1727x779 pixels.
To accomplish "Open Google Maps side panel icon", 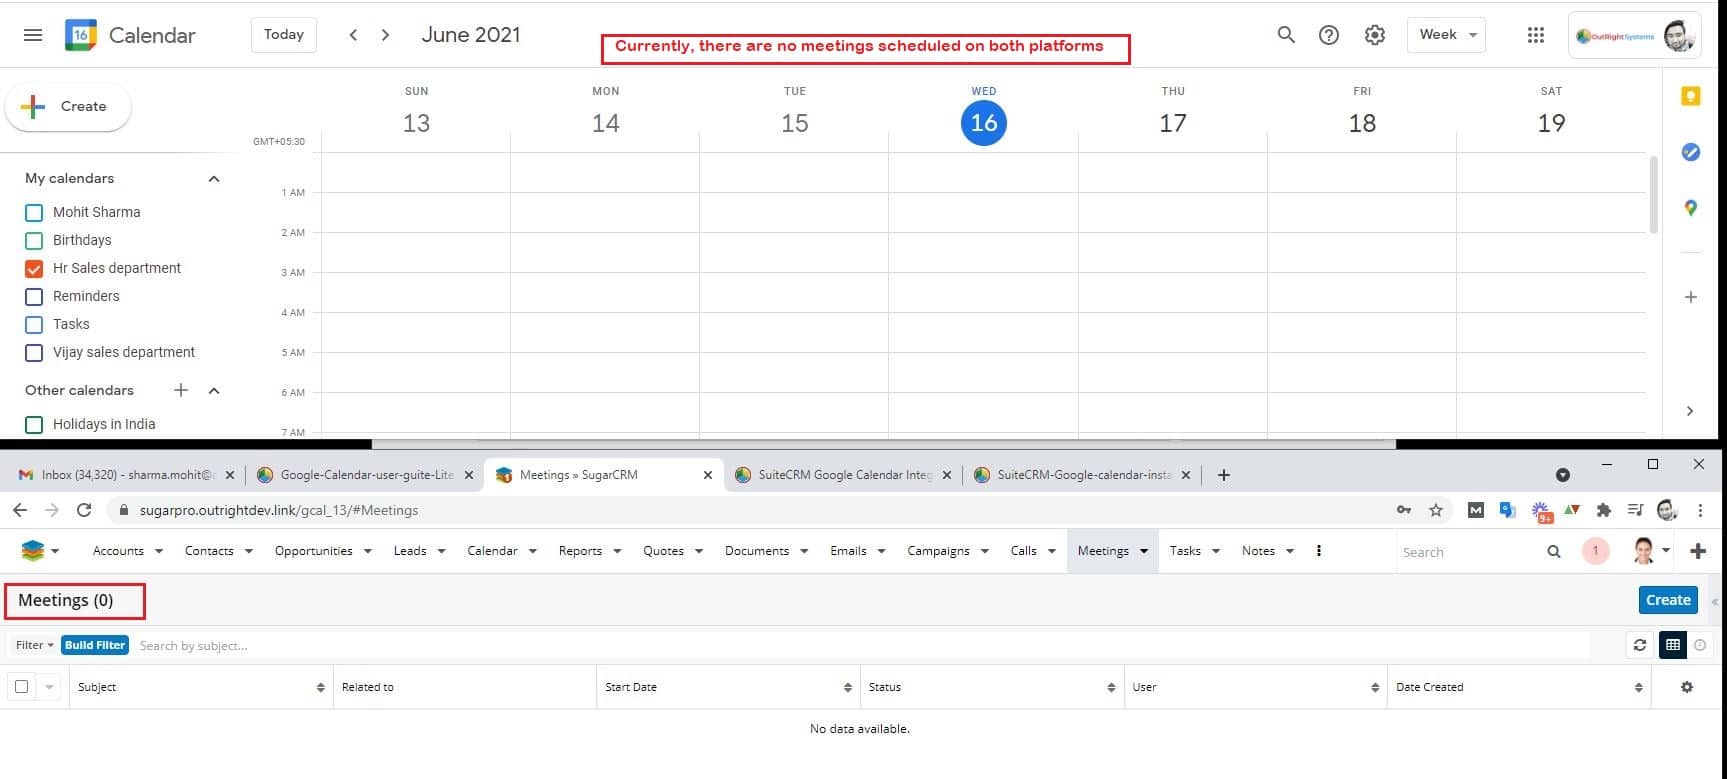I will pyautogui.click(x=1690, y=208).
